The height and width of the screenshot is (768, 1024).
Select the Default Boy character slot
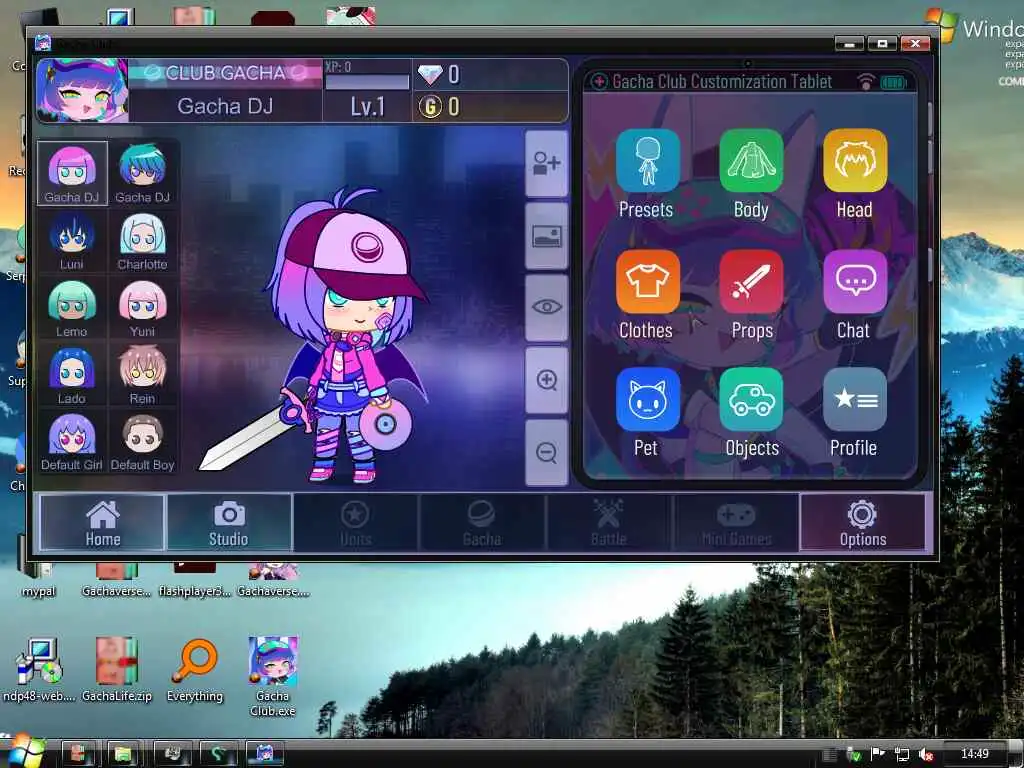[142, 441]
